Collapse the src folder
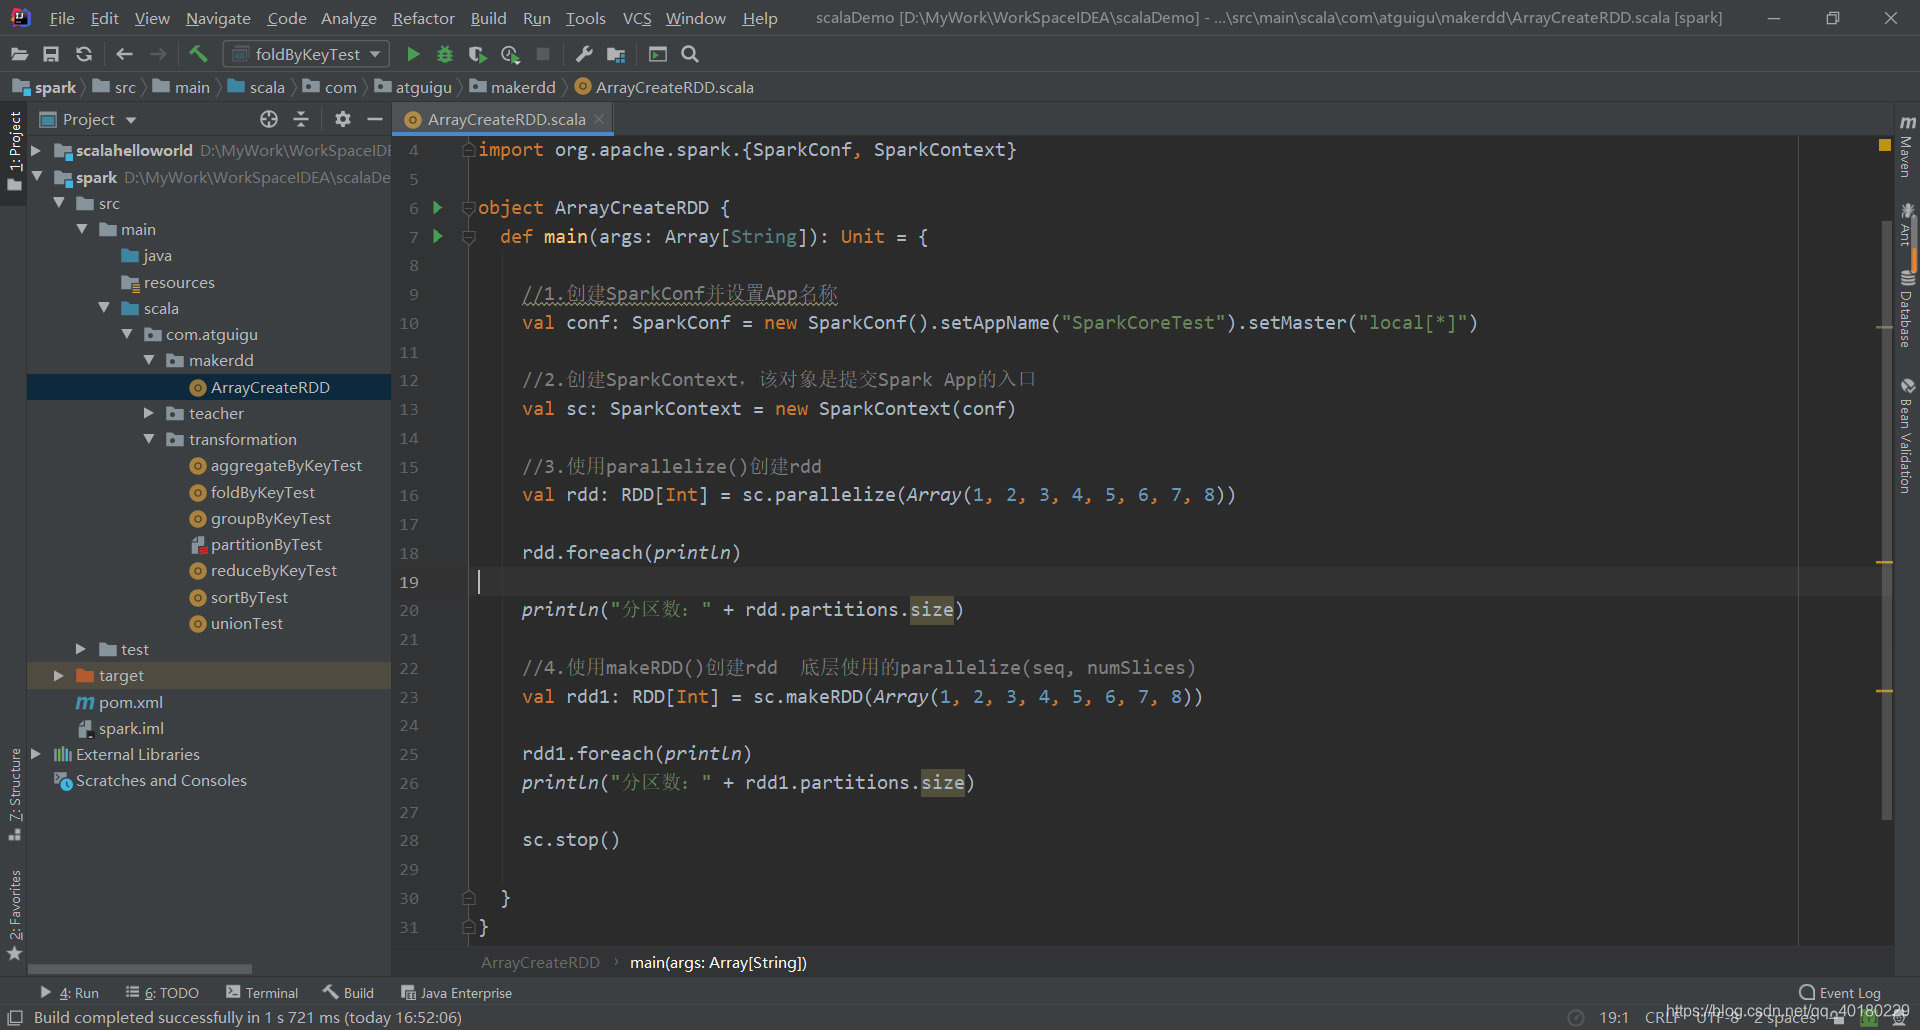The height and width of the screenshot is (1030, 1920). tap(59, 202)
